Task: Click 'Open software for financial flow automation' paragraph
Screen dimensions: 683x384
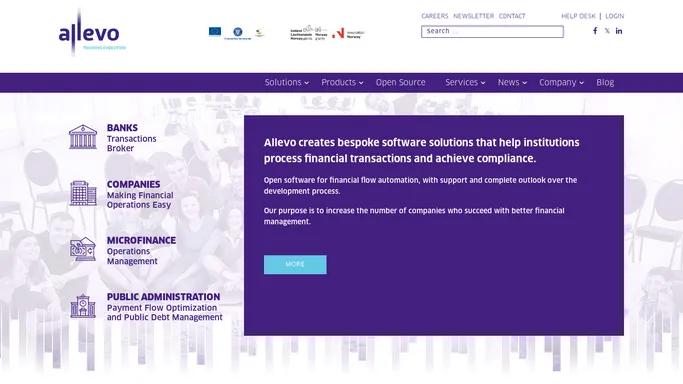Action: point(420,185)
